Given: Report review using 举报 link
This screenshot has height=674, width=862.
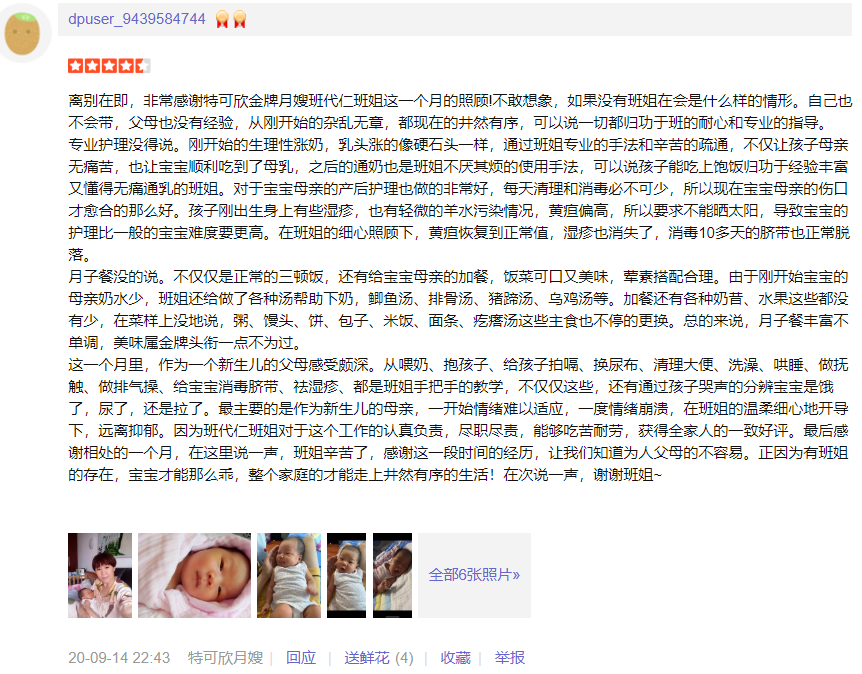Looking at the screenshot, I should point(510,658).
